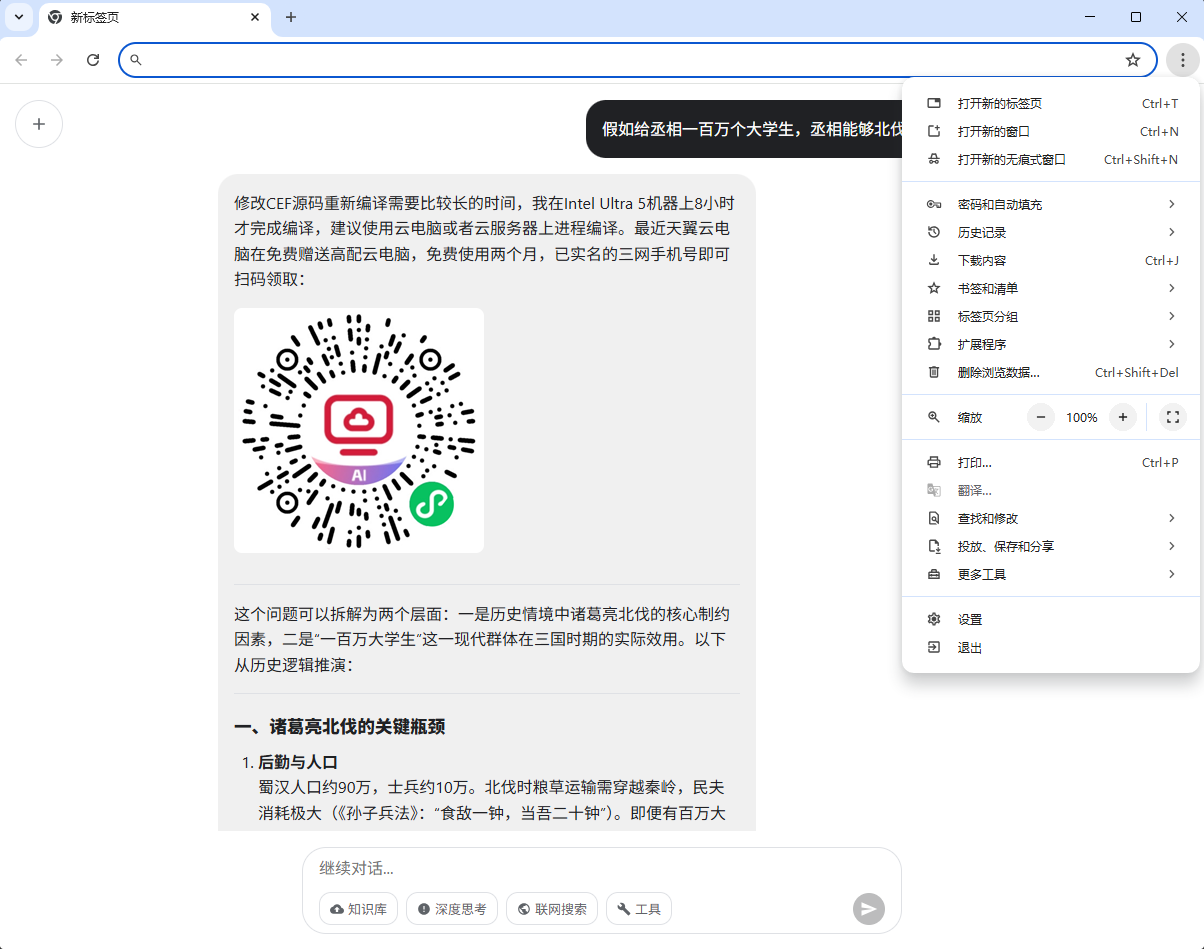The width and height of the screenshot is (1204, 949).
Task: Expand the 密码和自动填充 submenu
Action: pos(1051,204)
